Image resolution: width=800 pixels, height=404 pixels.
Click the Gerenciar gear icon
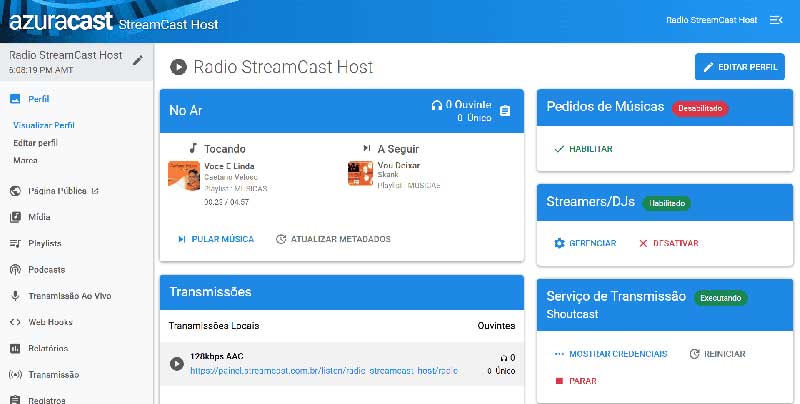click(560, 243)
